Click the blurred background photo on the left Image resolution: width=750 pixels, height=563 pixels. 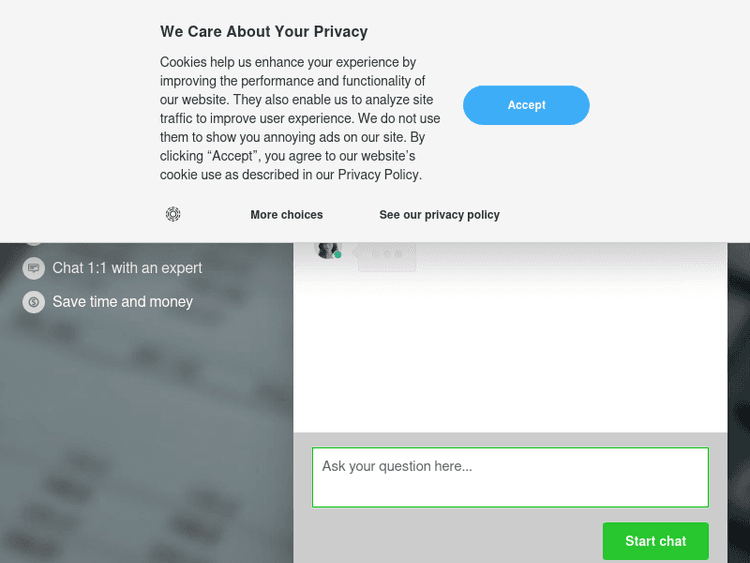pyautogui.click(x=140, y=430)
